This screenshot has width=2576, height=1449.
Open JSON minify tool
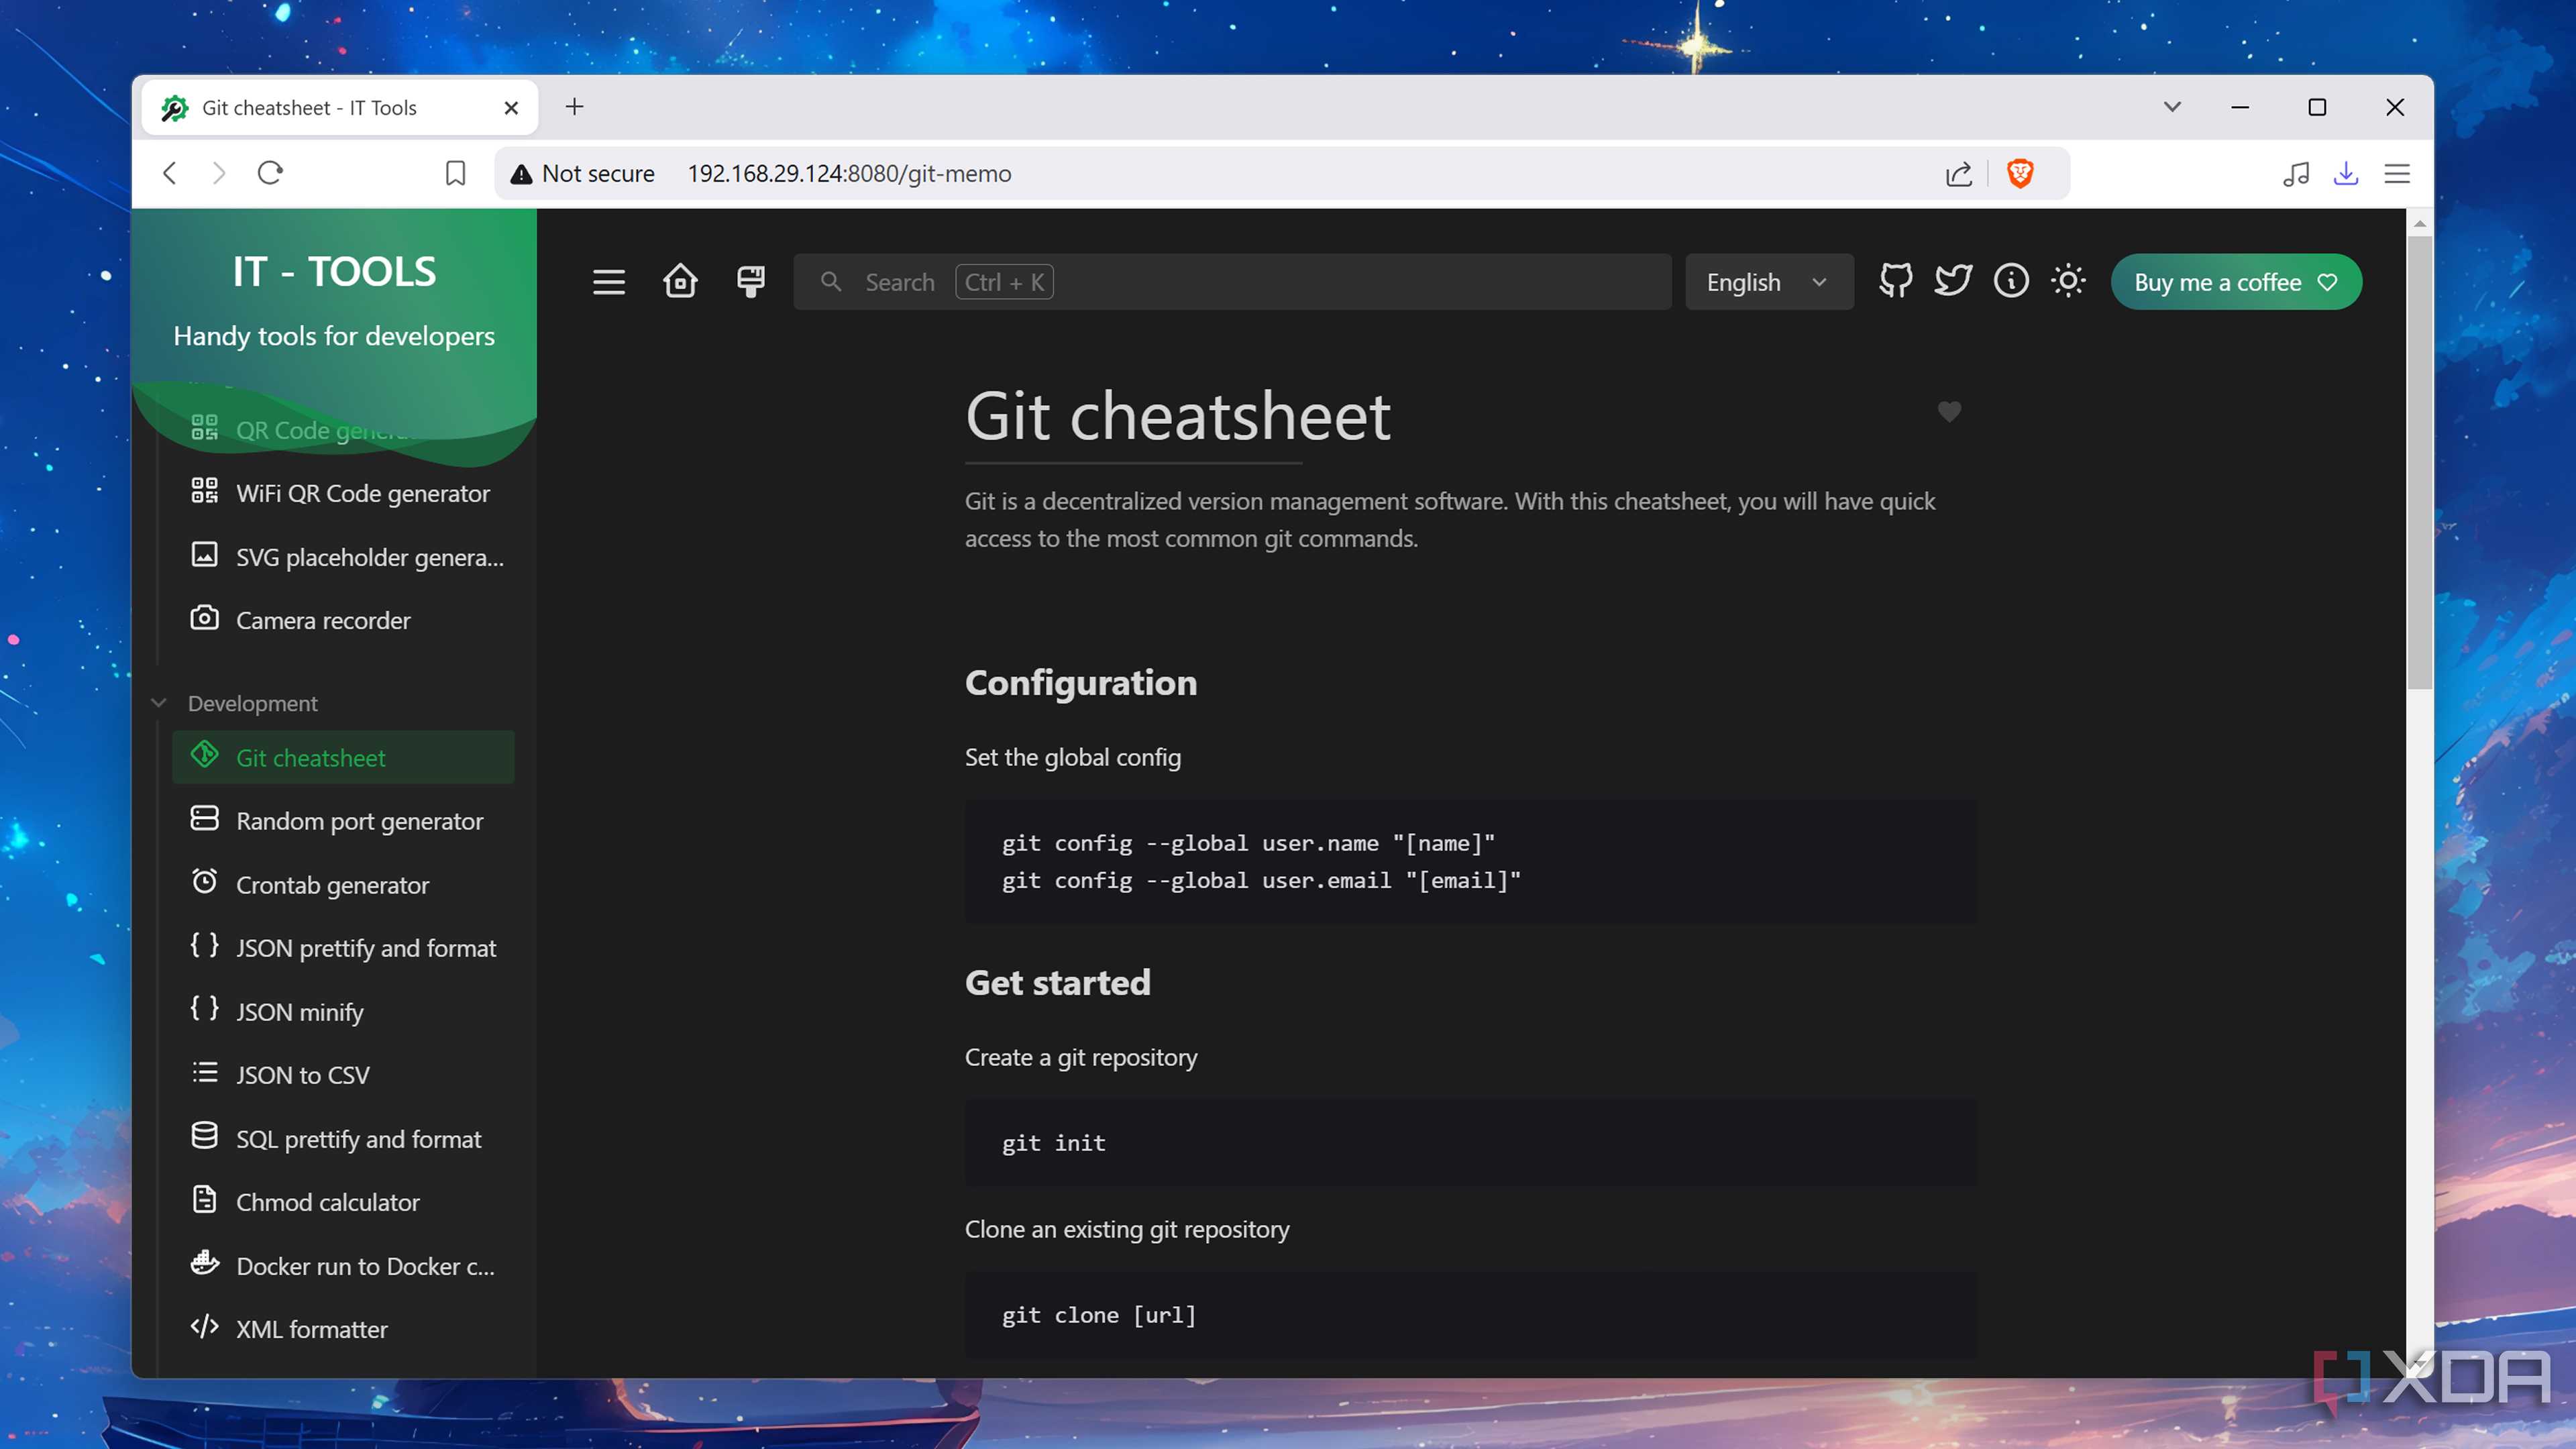point(343,1011)
